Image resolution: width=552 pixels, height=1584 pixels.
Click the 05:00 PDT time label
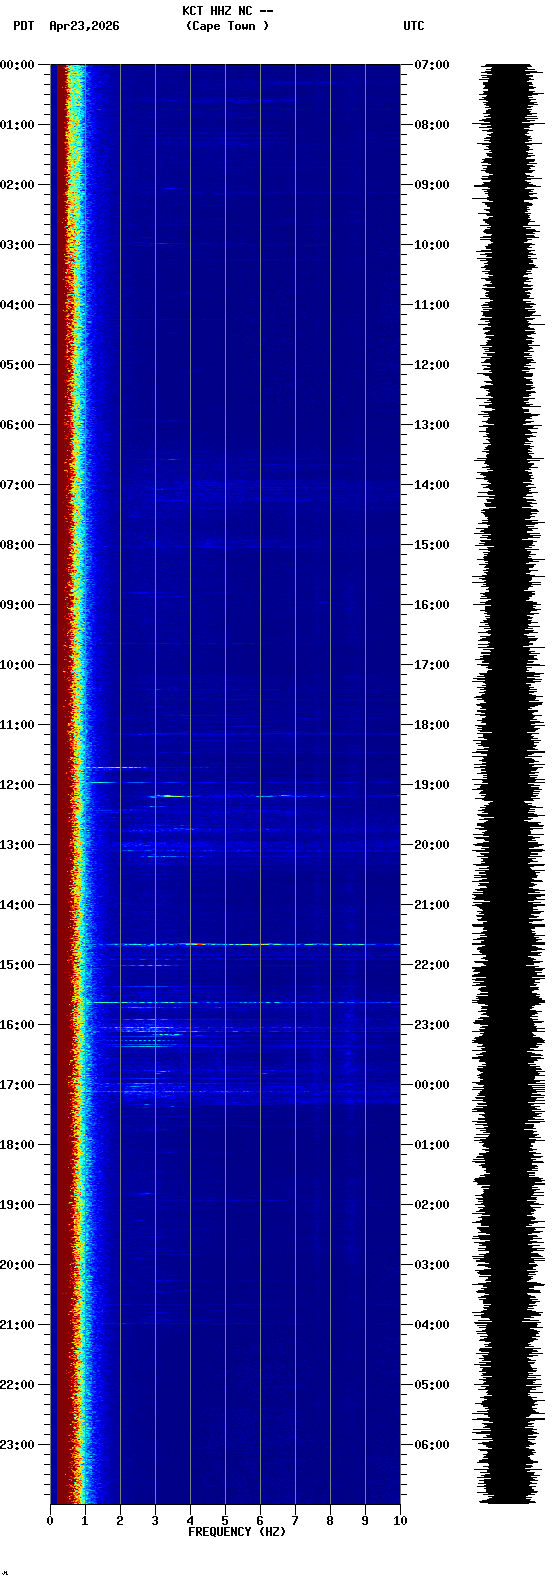(x=17, y=365)
